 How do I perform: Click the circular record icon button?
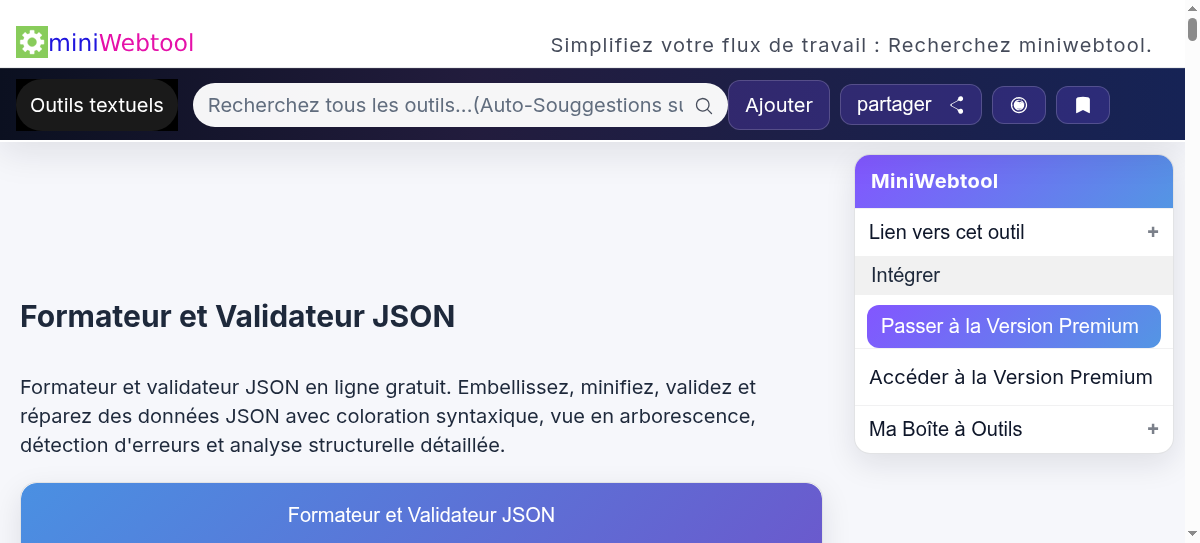click(x=1019, y=105)
